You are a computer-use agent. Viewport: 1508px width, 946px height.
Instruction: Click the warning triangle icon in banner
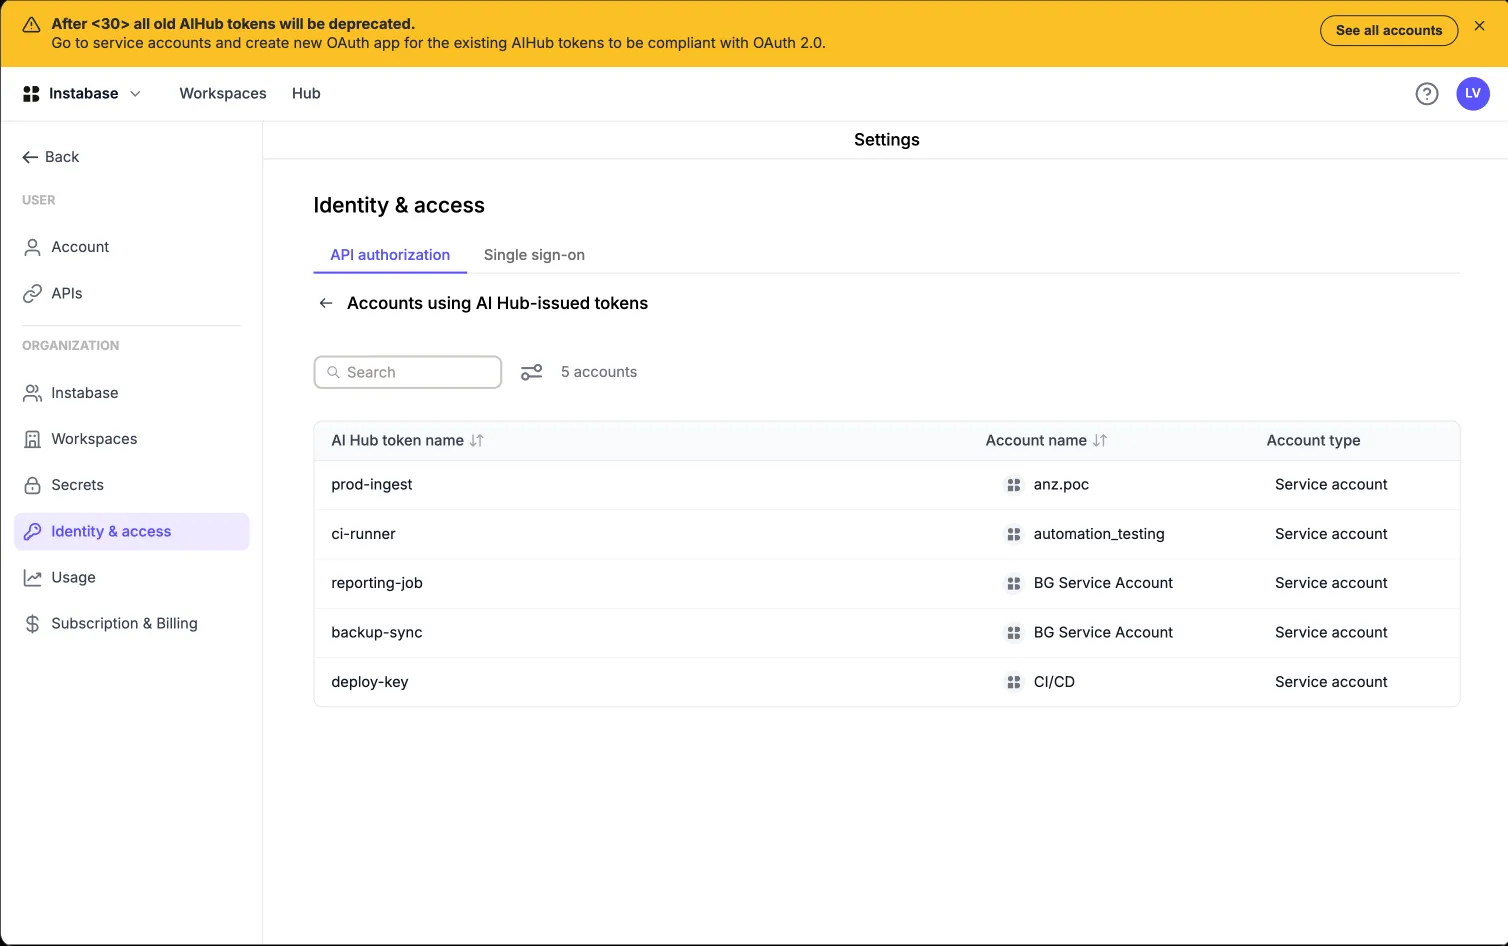31,25
